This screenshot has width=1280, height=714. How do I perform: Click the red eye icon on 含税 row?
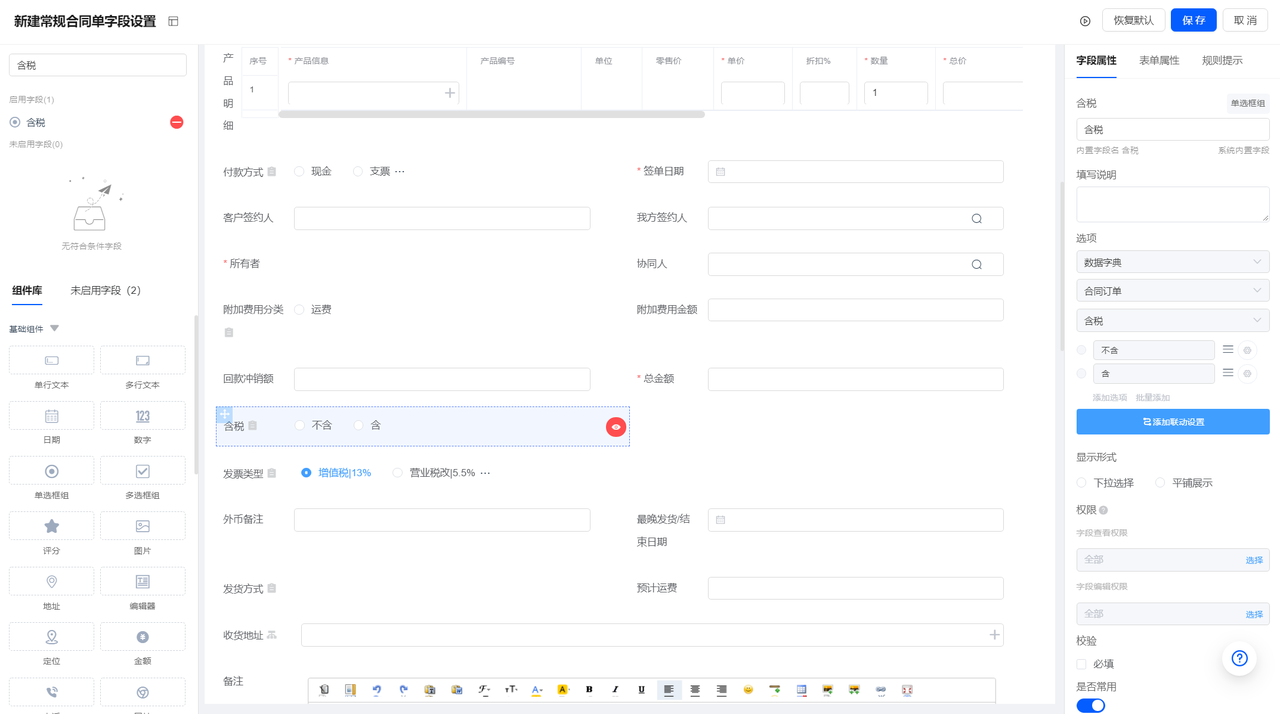coord(616,427)
